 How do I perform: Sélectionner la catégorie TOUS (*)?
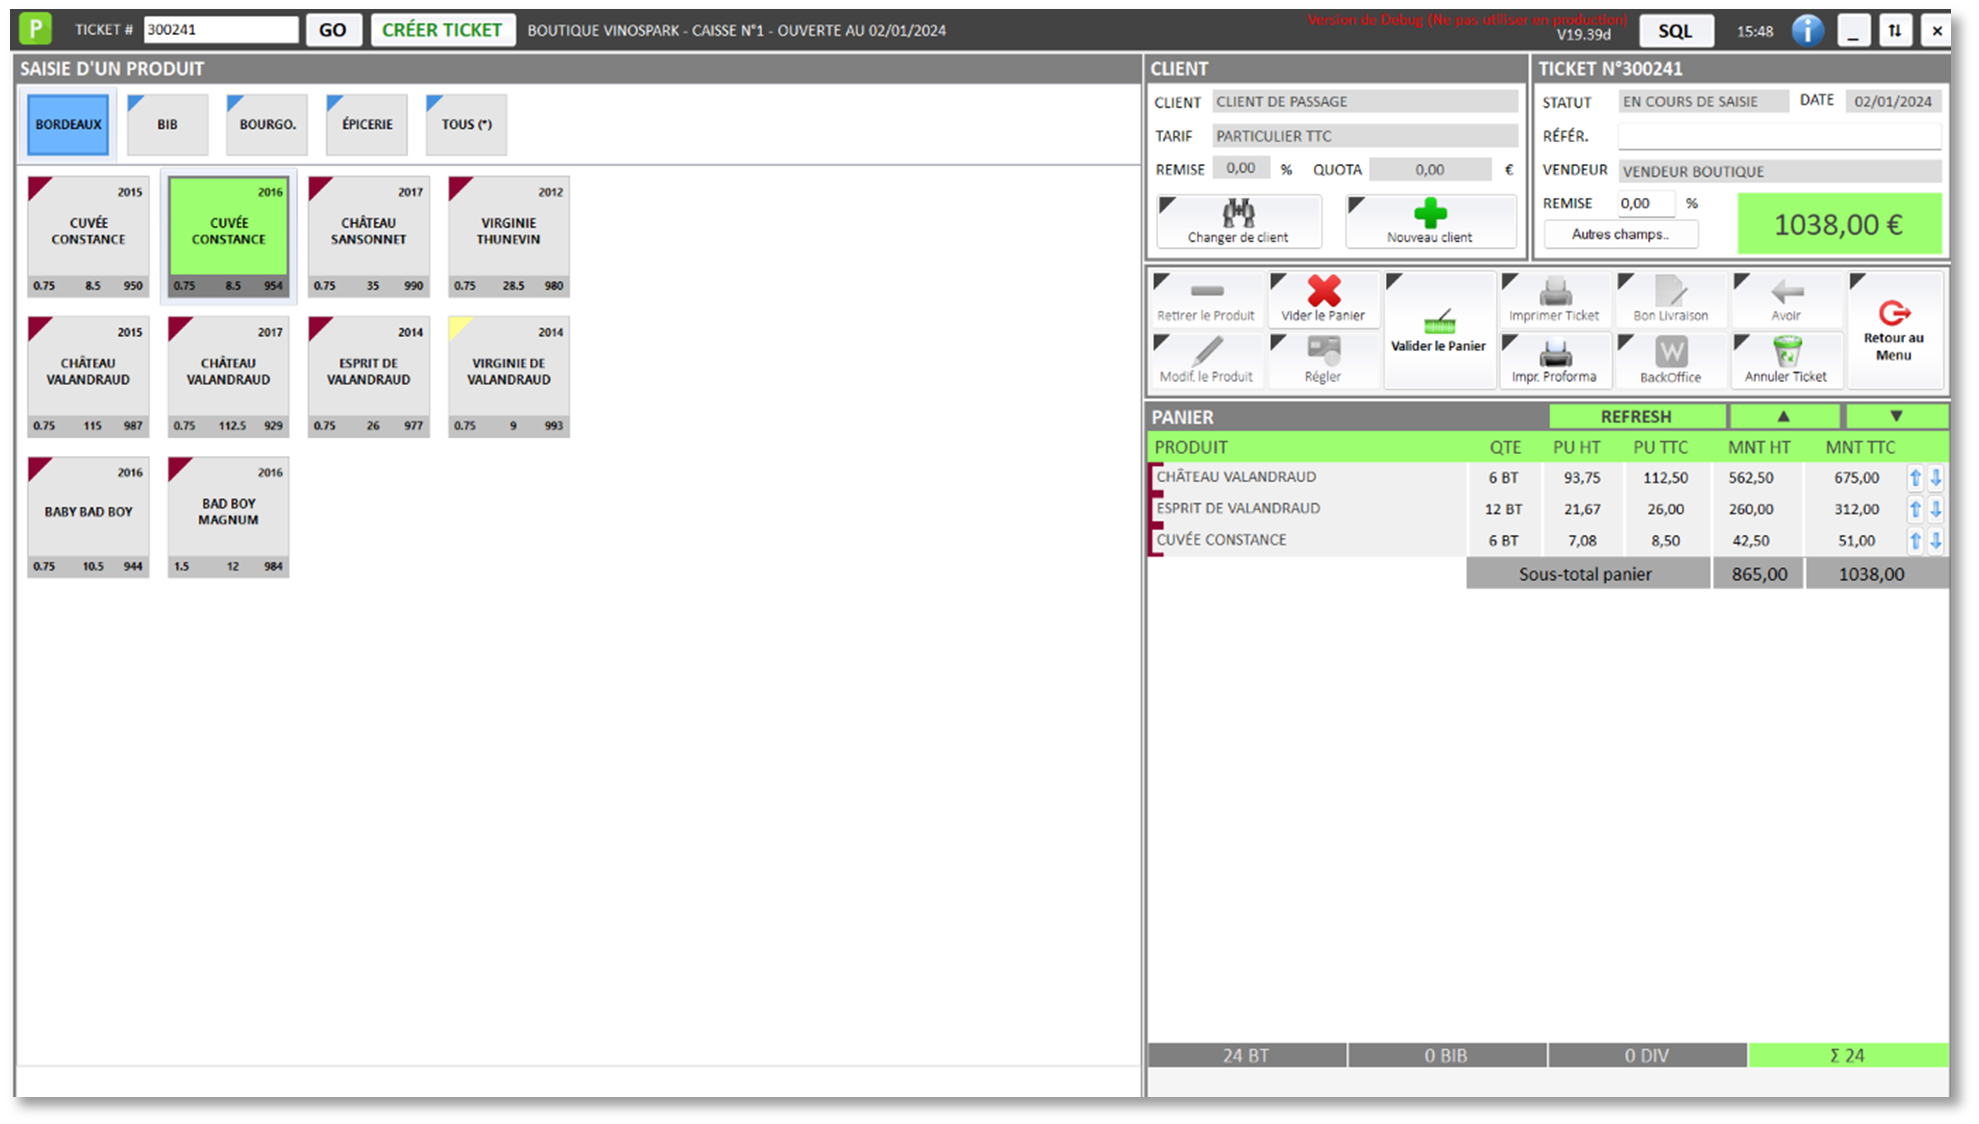pyautogui.click(x=465, y=124)
